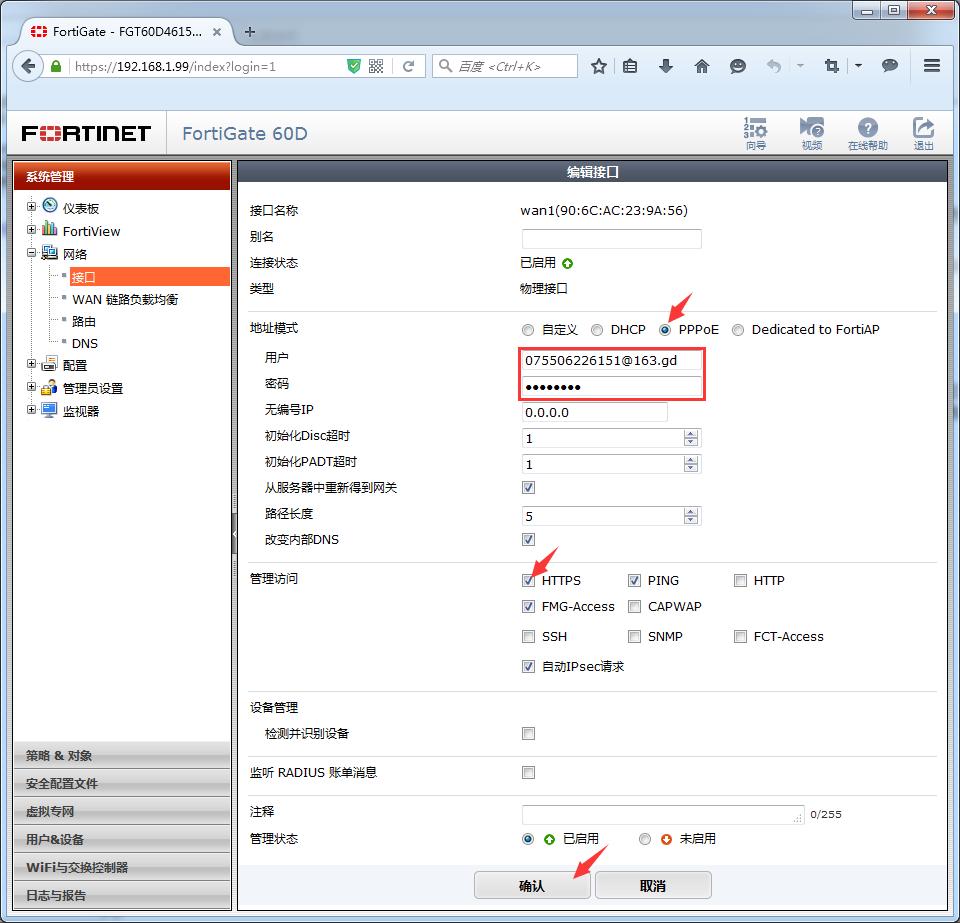This screenshot has width=960, height=923.
Task: Enable the SSH management access checkbox
Action: coord(528,636)
